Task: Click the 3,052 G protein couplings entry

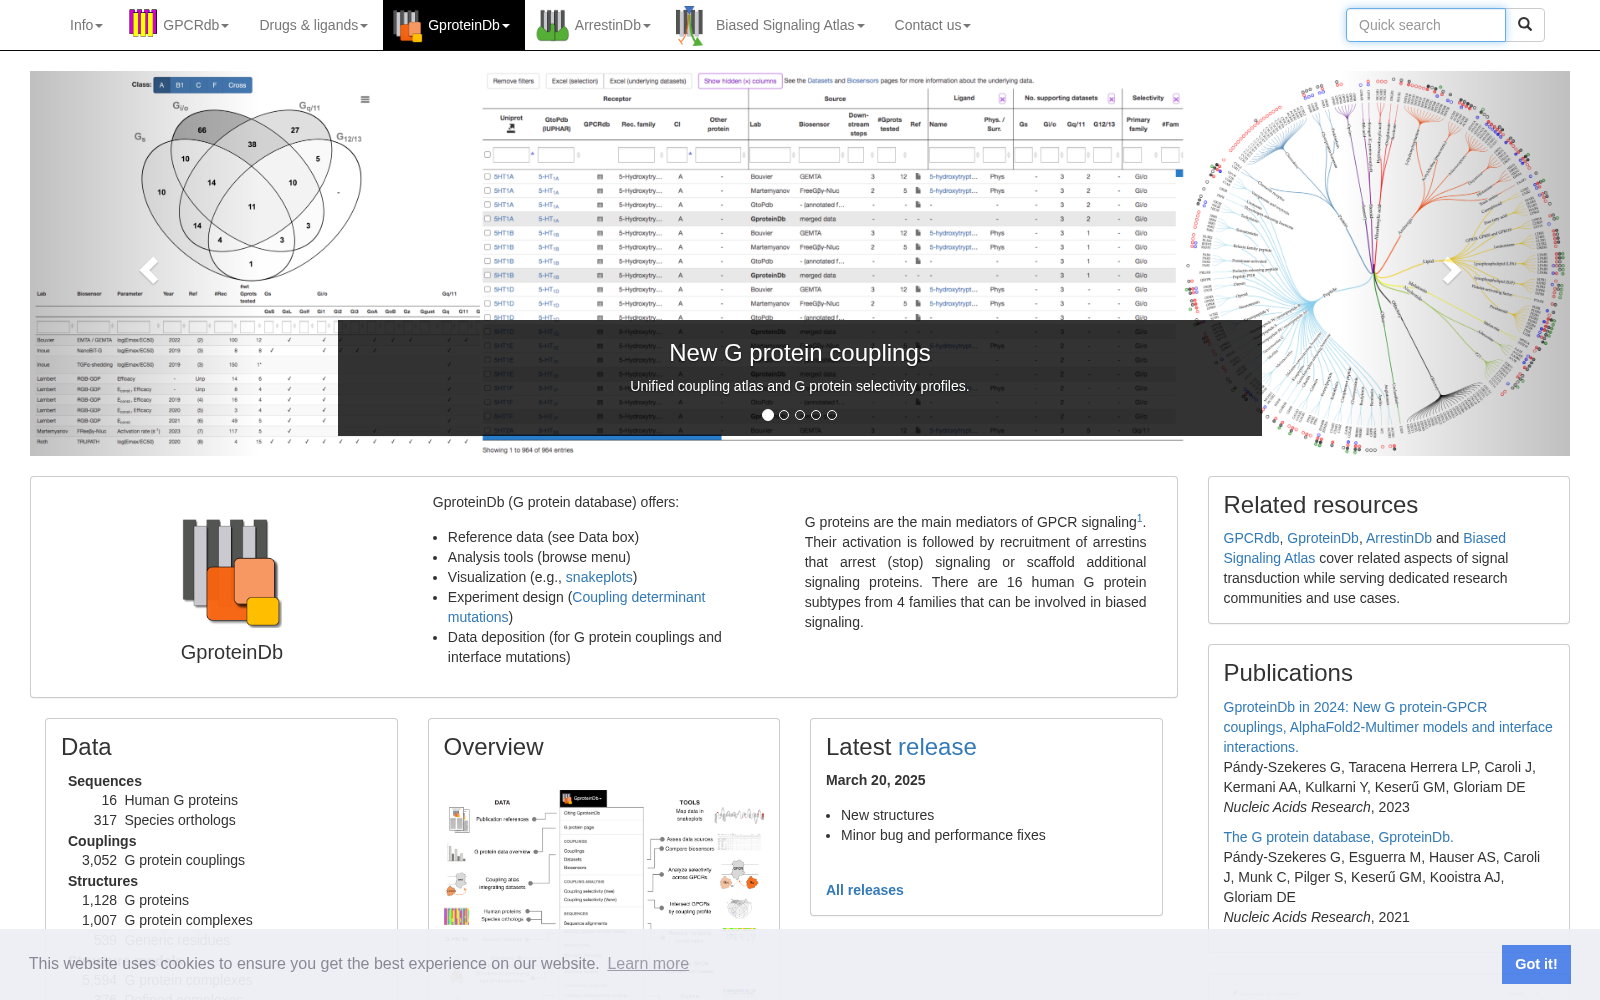Action: click(163, 860)
